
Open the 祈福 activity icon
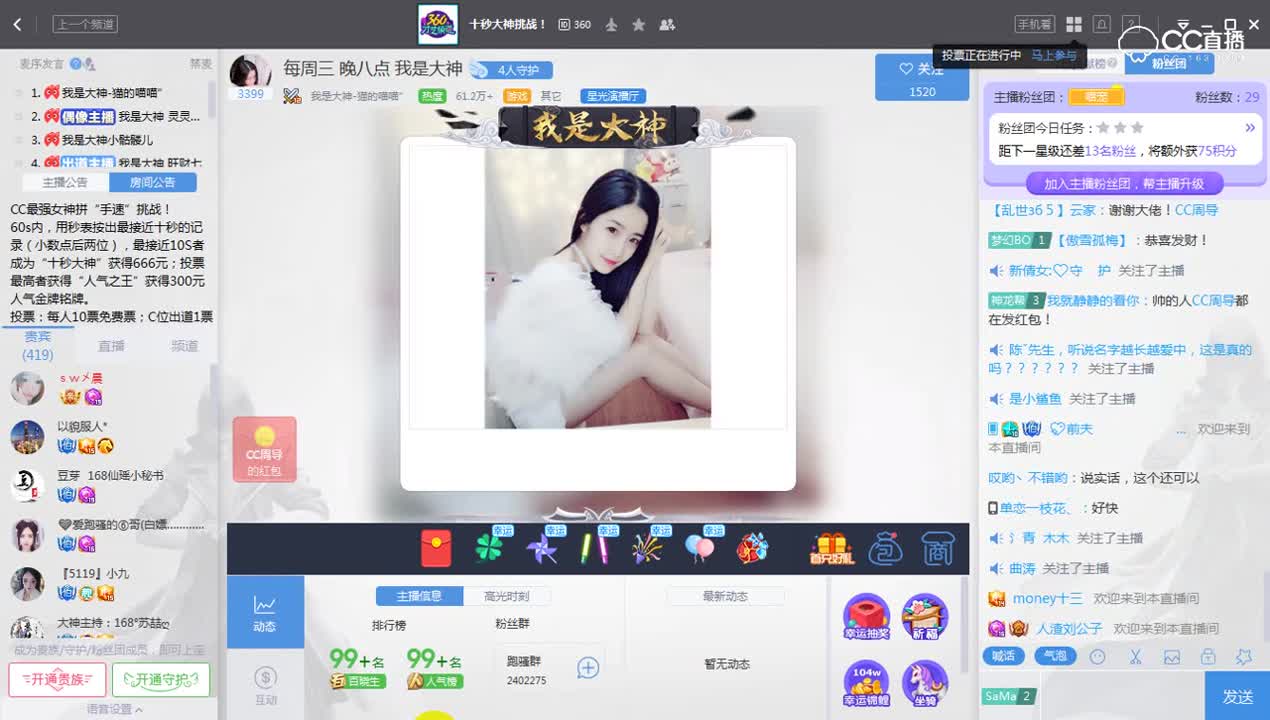point(925,618)
